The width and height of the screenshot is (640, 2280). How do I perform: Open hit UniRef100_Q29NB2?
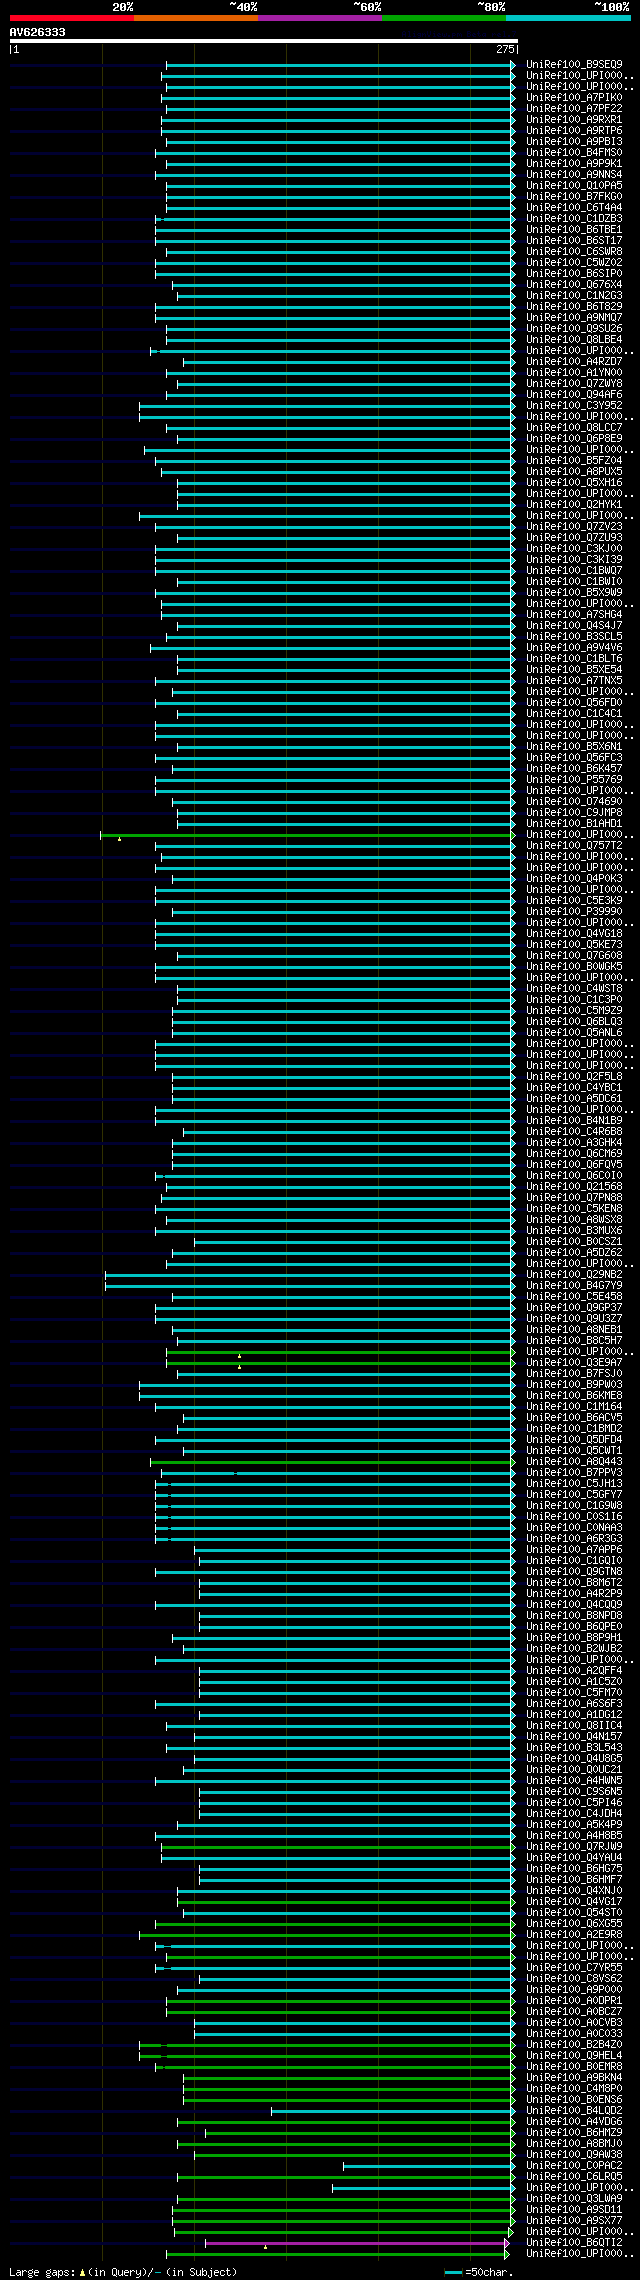click(574, 1274)
